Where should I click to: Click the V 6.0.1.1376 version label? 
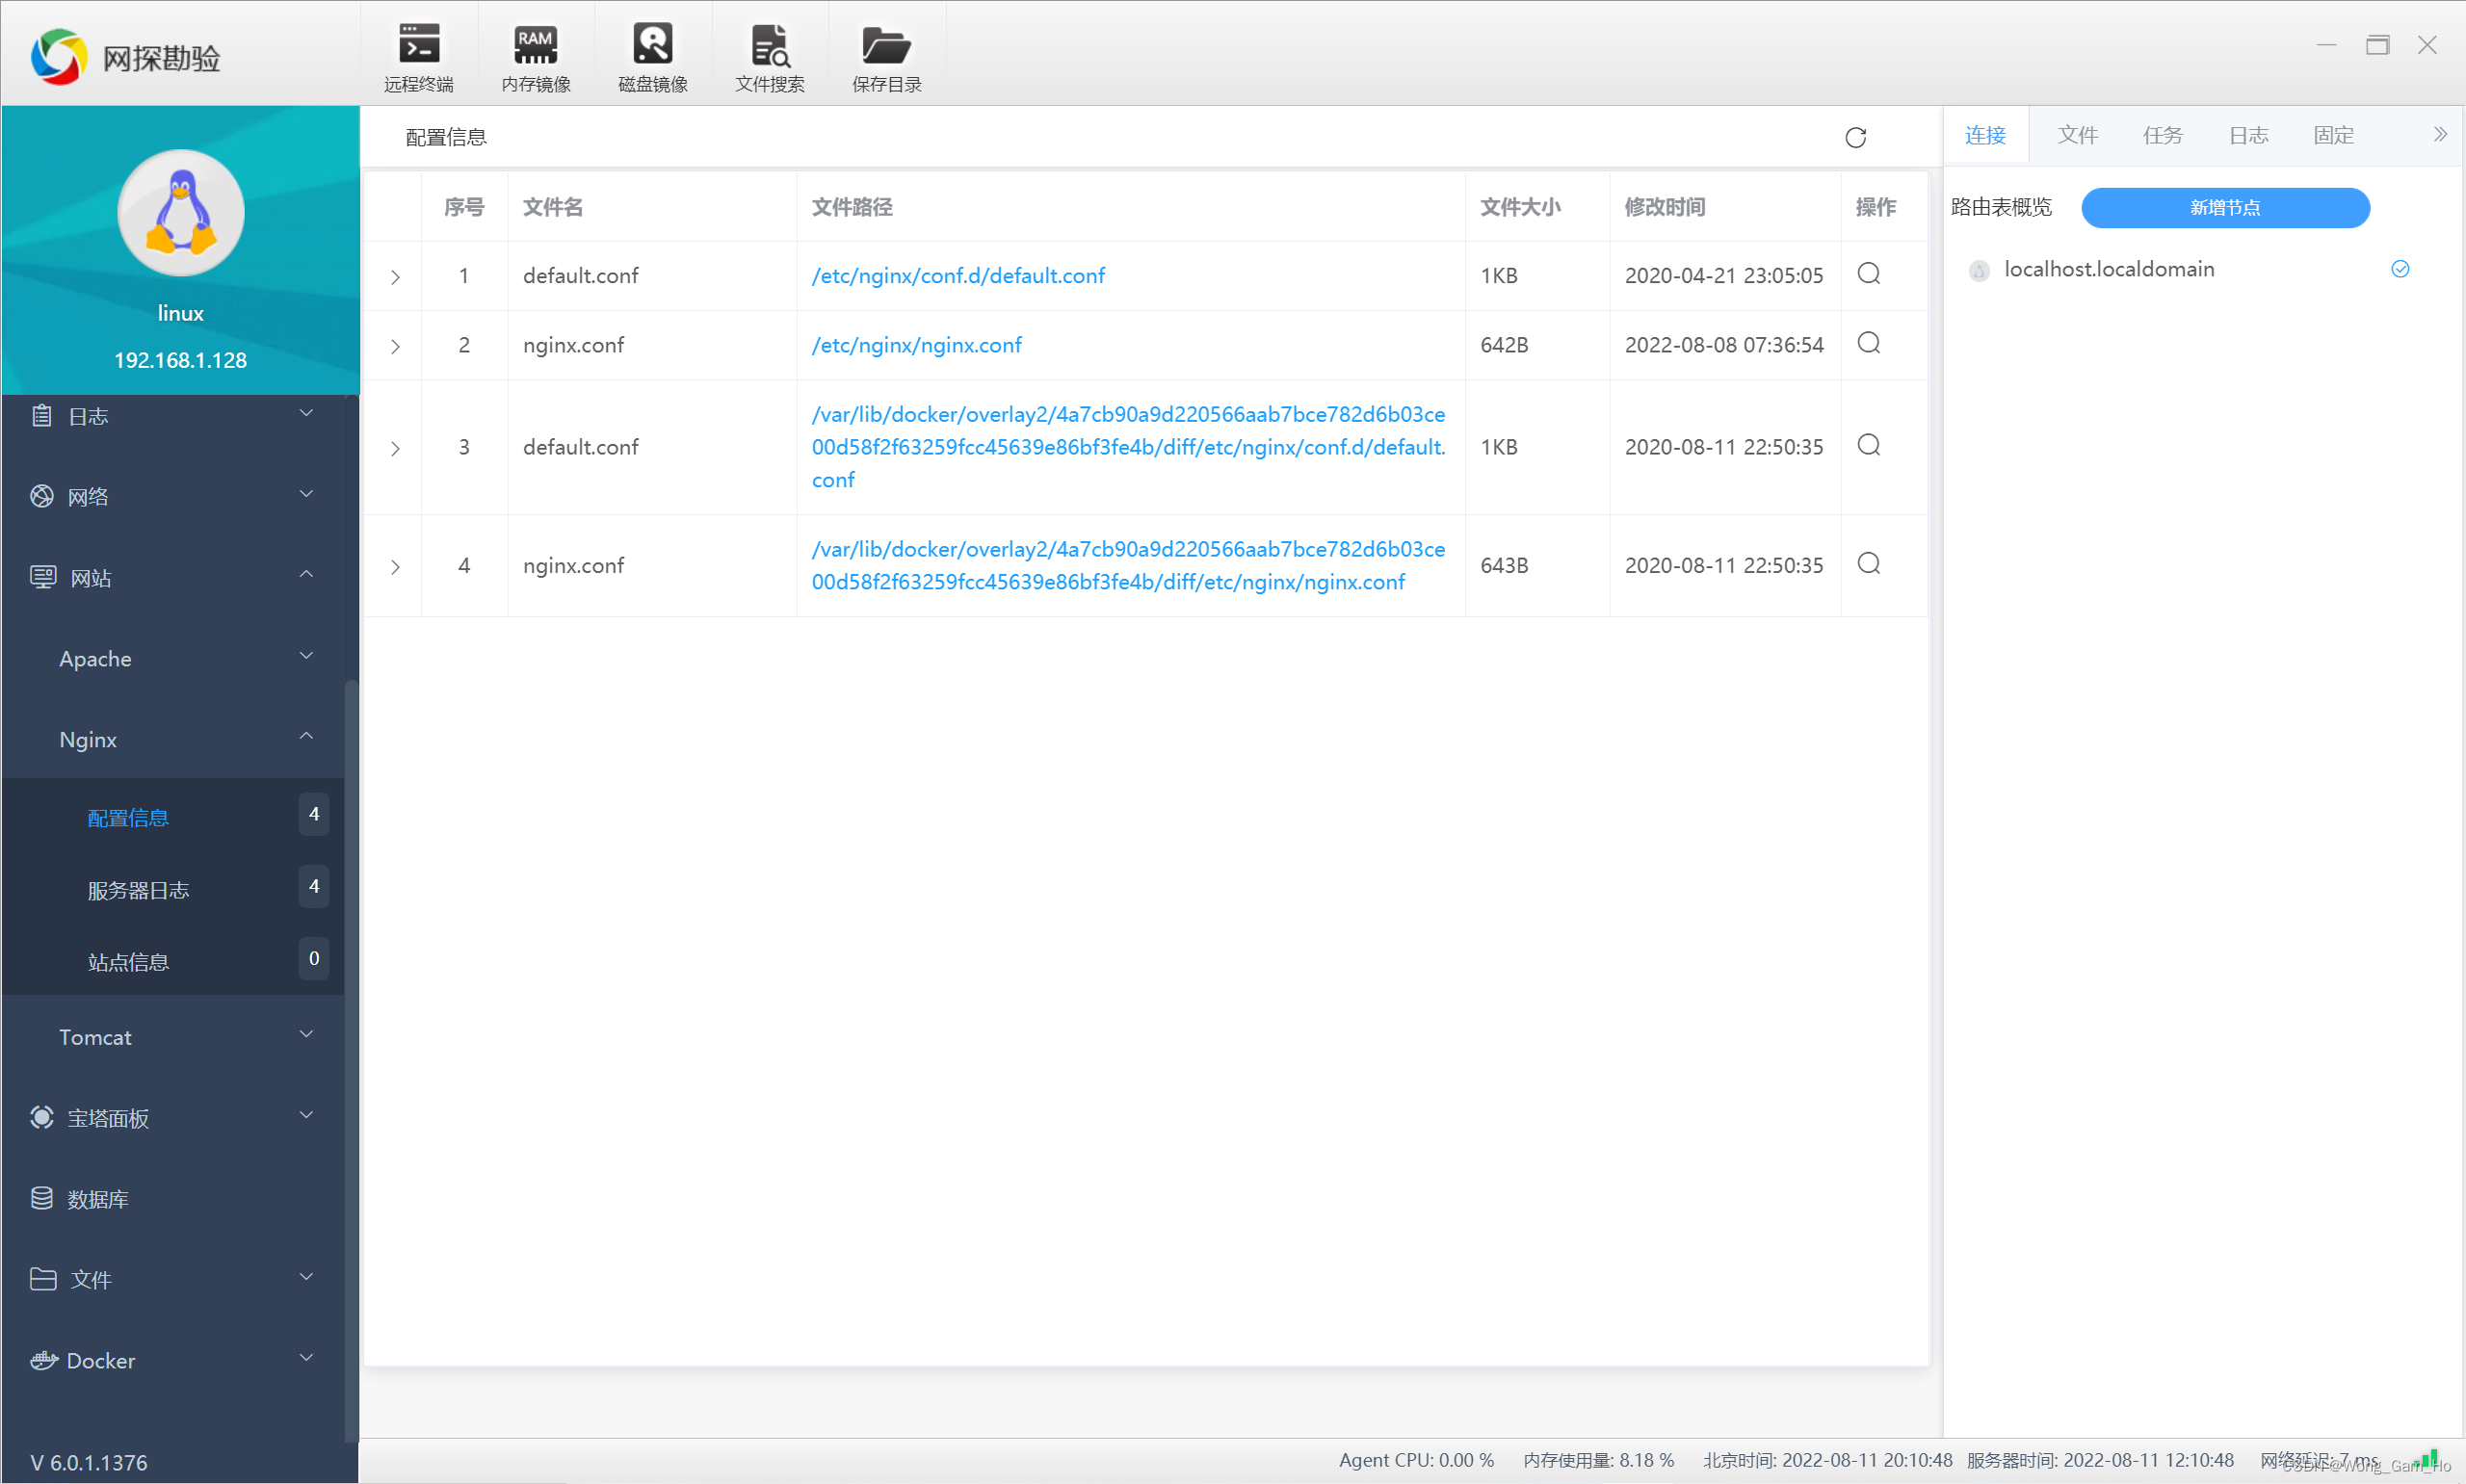point(89,1462)
